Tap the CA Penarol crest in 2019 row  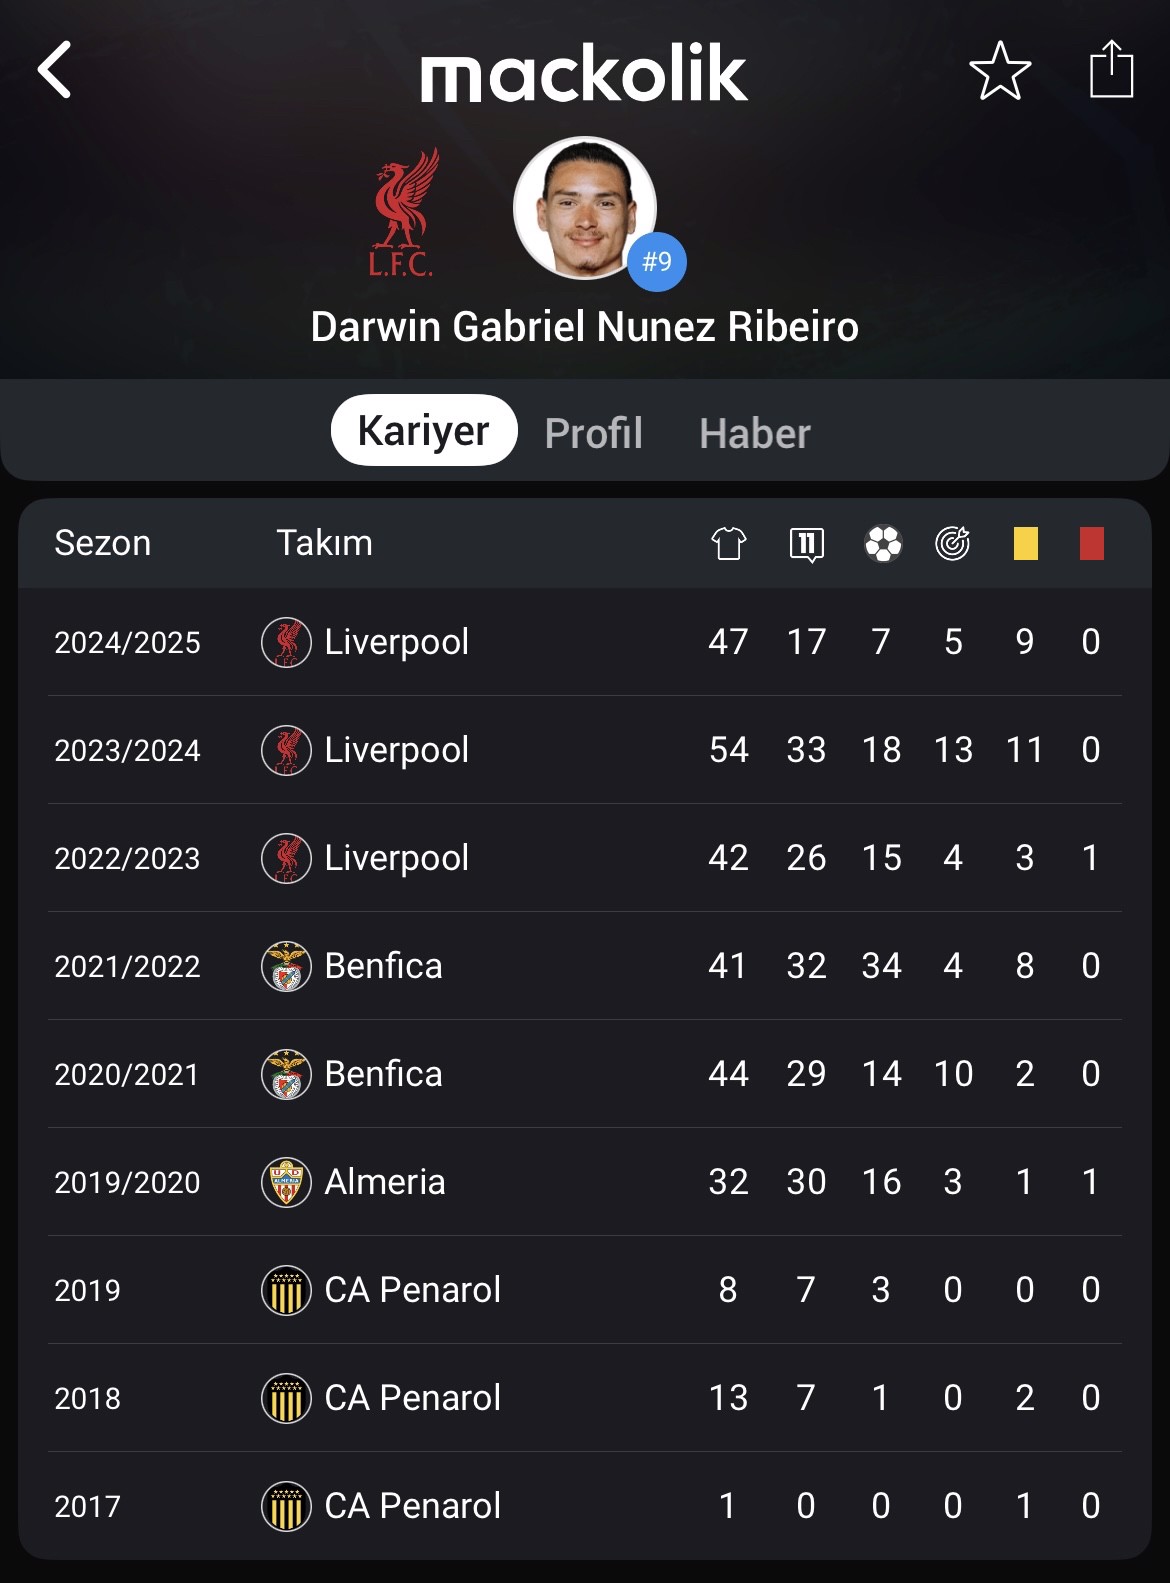(x=286, y=1290)
